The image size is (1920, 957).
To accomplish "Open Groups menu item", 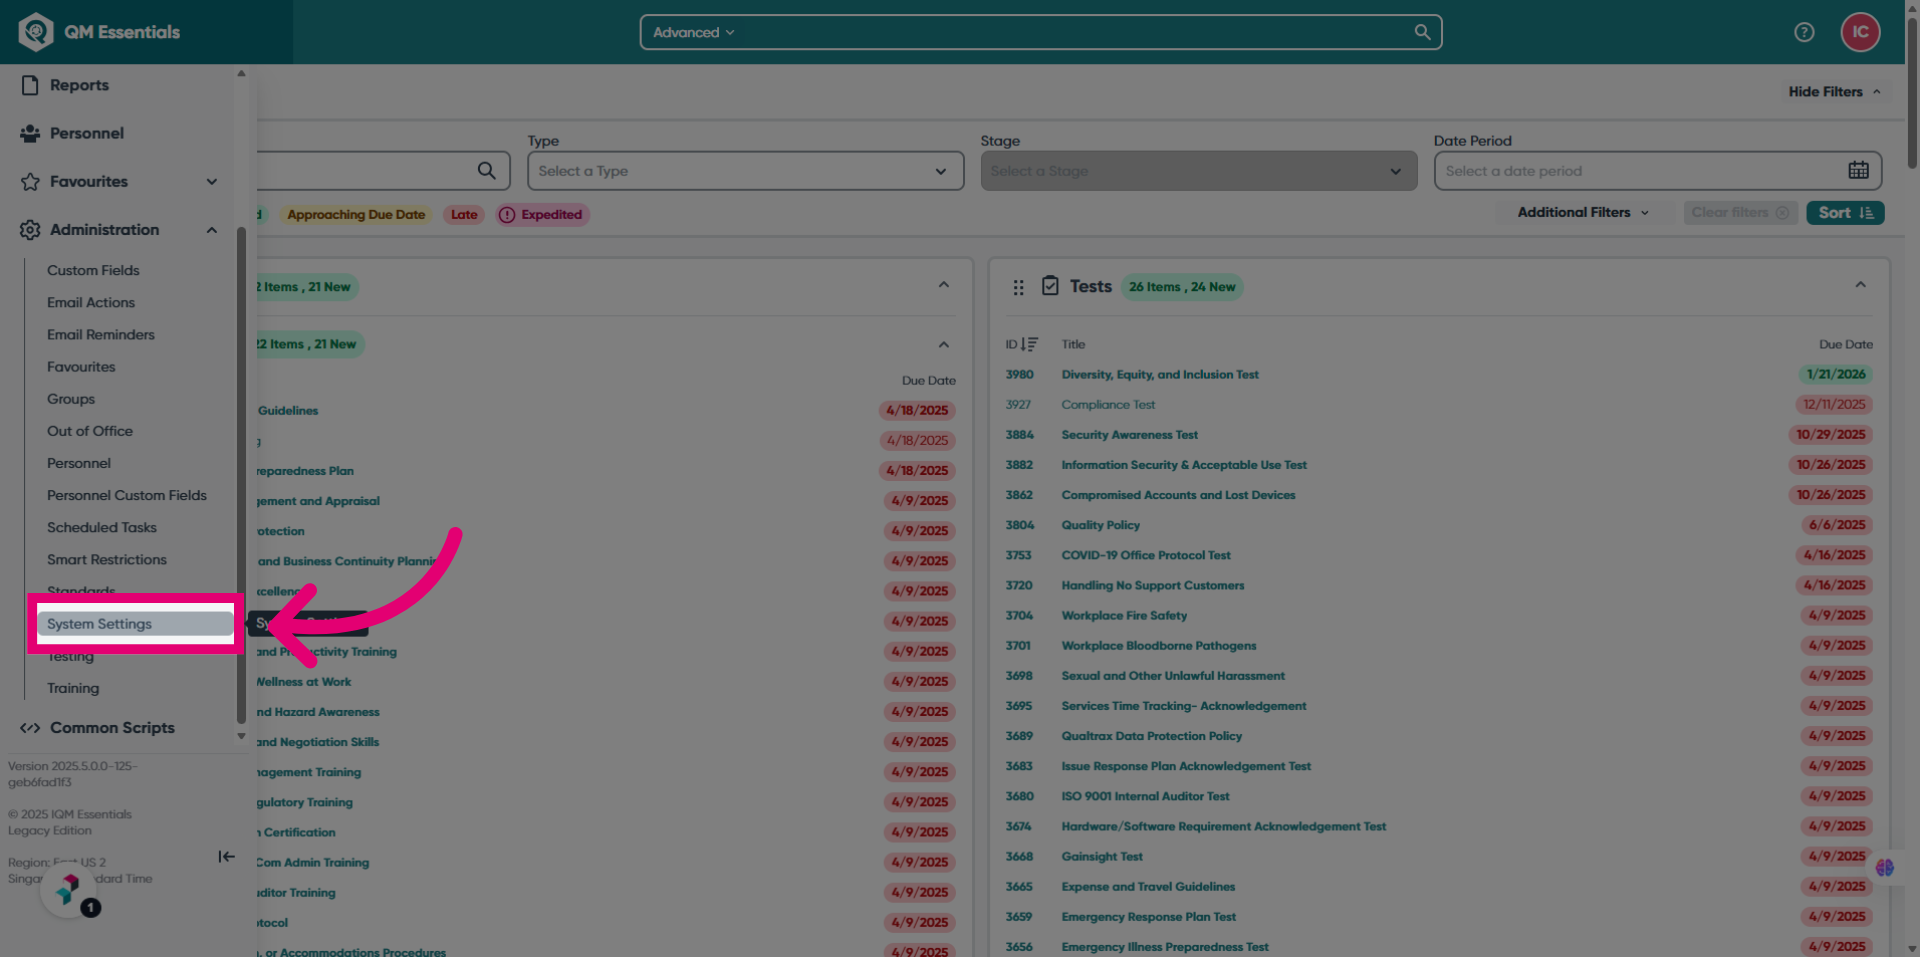I will pos(71,399).
